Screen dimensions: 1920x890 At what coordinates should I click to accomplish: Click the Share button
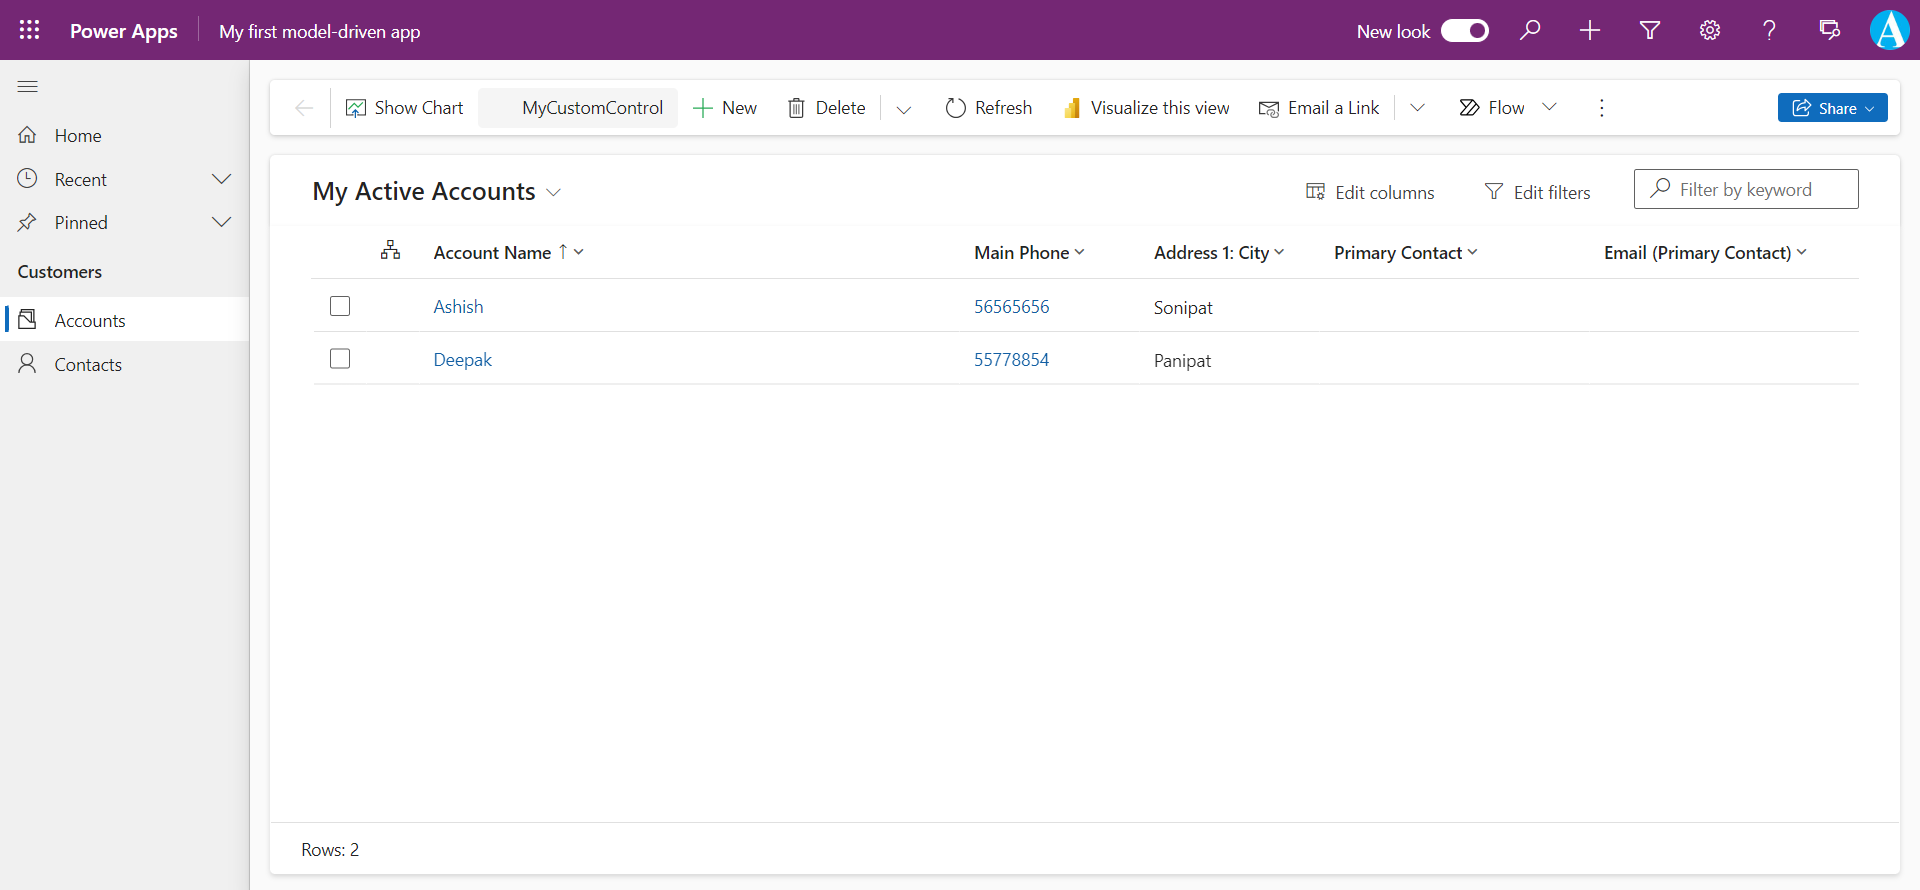tap(1831, 108)
